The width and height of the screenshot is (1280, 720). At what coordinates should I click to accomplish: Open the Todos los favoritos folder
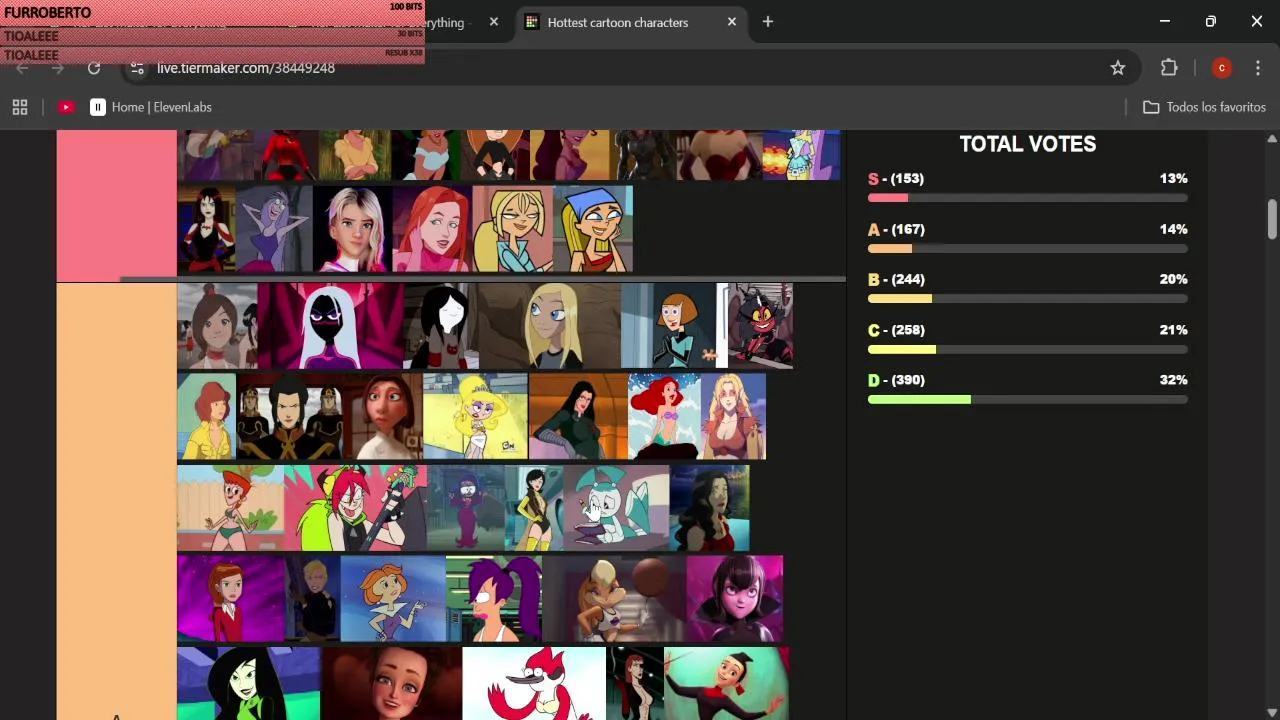[1204, 107]
